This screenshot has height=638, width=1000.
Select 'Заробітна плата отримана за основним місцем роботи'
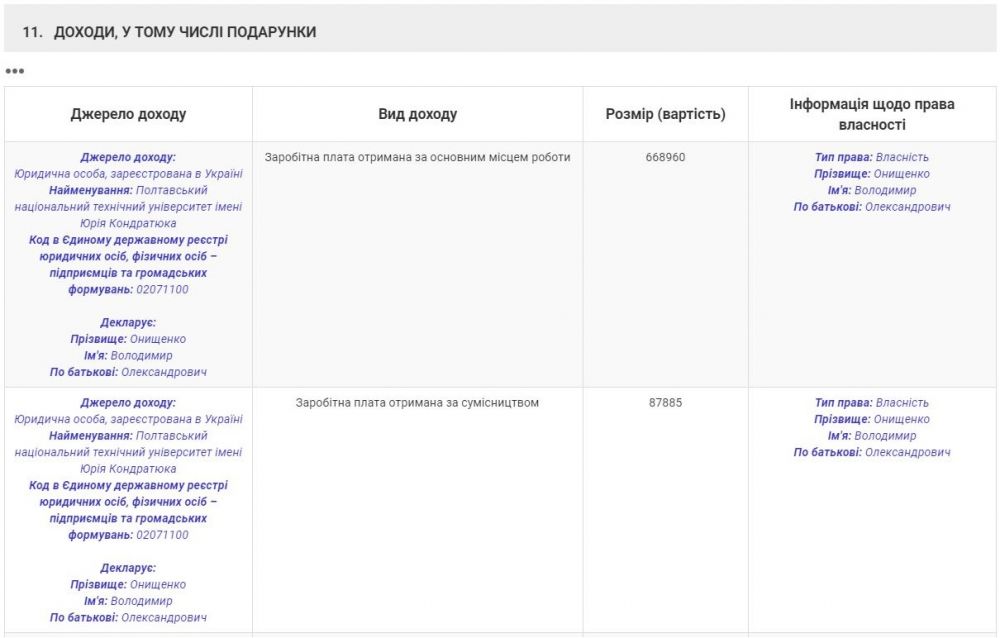417,157
